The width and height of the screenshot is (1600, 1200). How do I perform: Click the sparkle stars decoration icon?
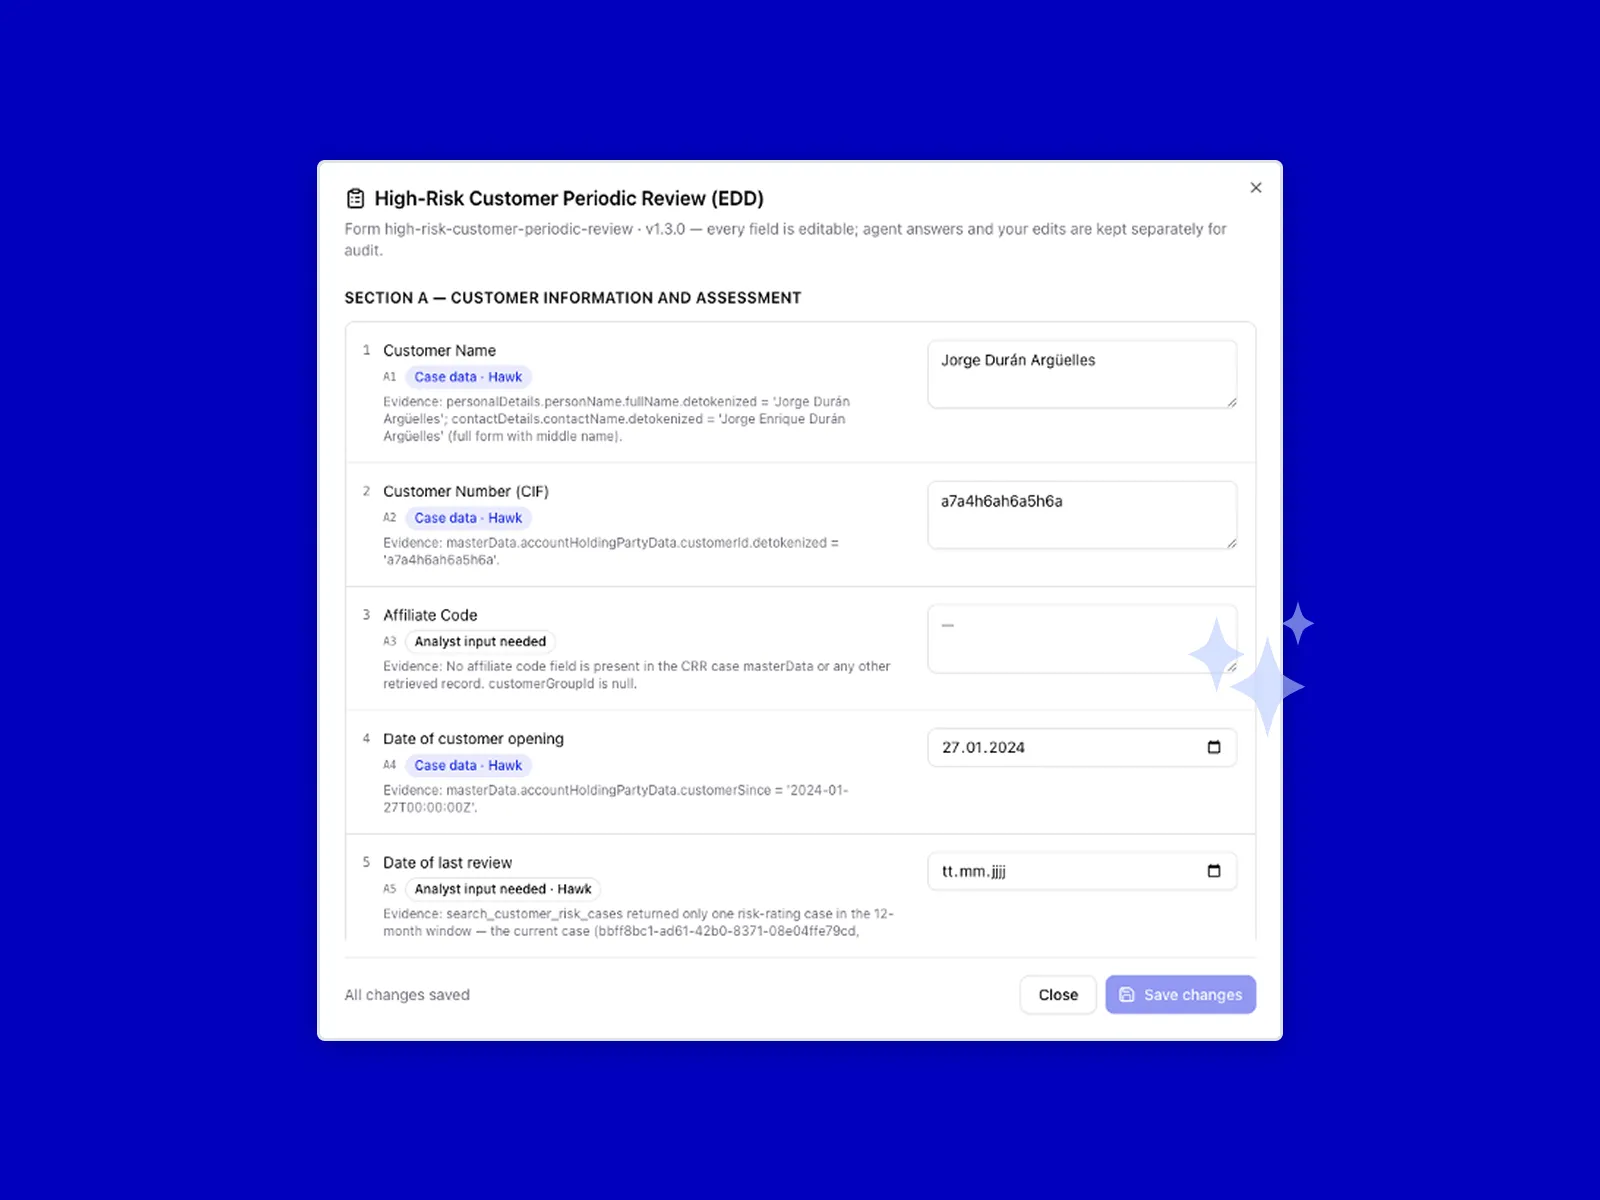[1251, 667]
